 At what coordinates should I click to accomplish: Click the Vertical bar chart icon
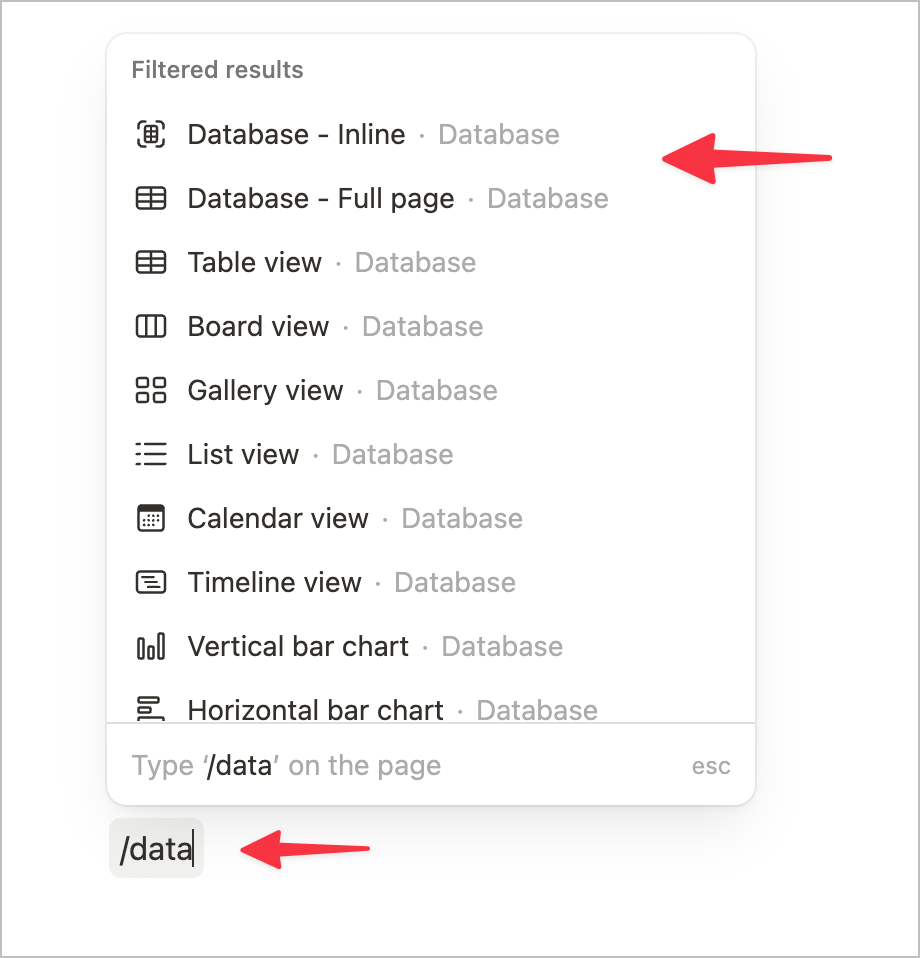pyautogui.click(x=151, y=646)
